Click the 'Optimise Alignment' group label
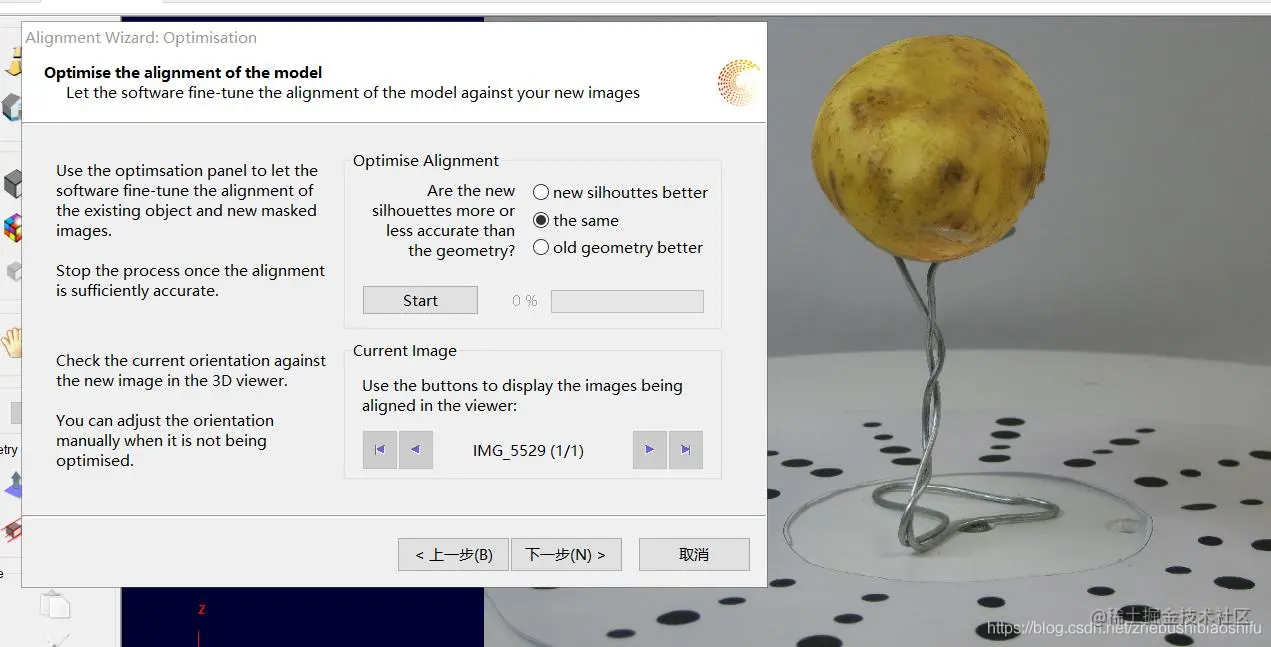This screenshot has width=1271, height=647. pos(426,161)
